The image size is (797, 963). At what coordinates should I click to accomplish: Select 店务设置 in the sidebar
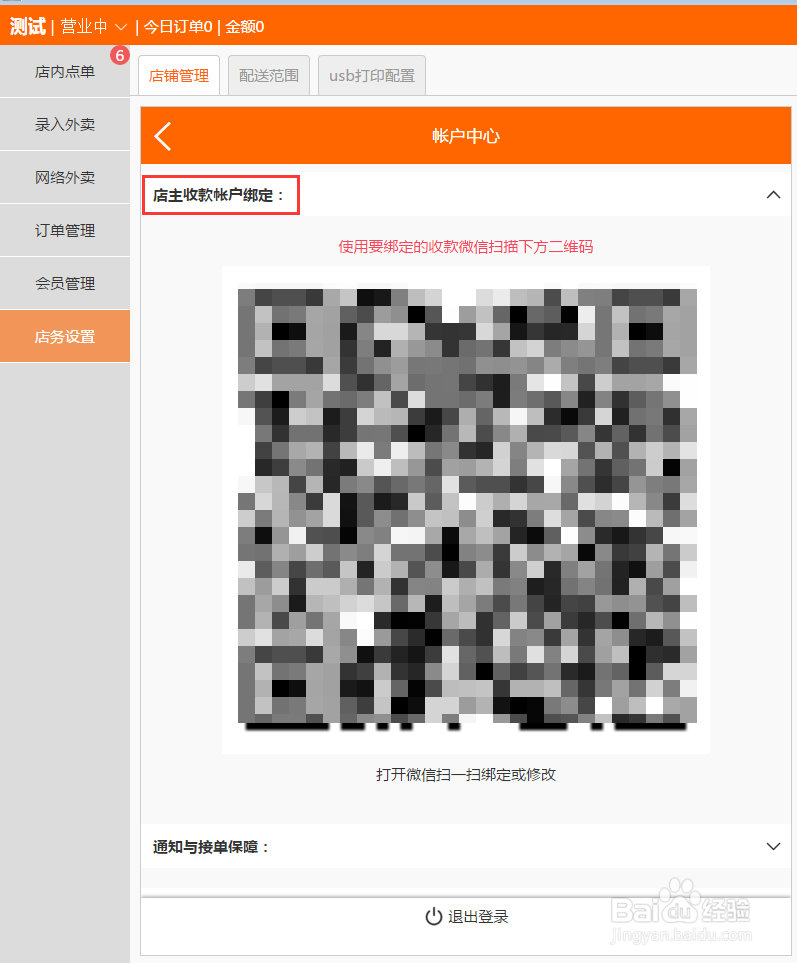tap(65, 336)
